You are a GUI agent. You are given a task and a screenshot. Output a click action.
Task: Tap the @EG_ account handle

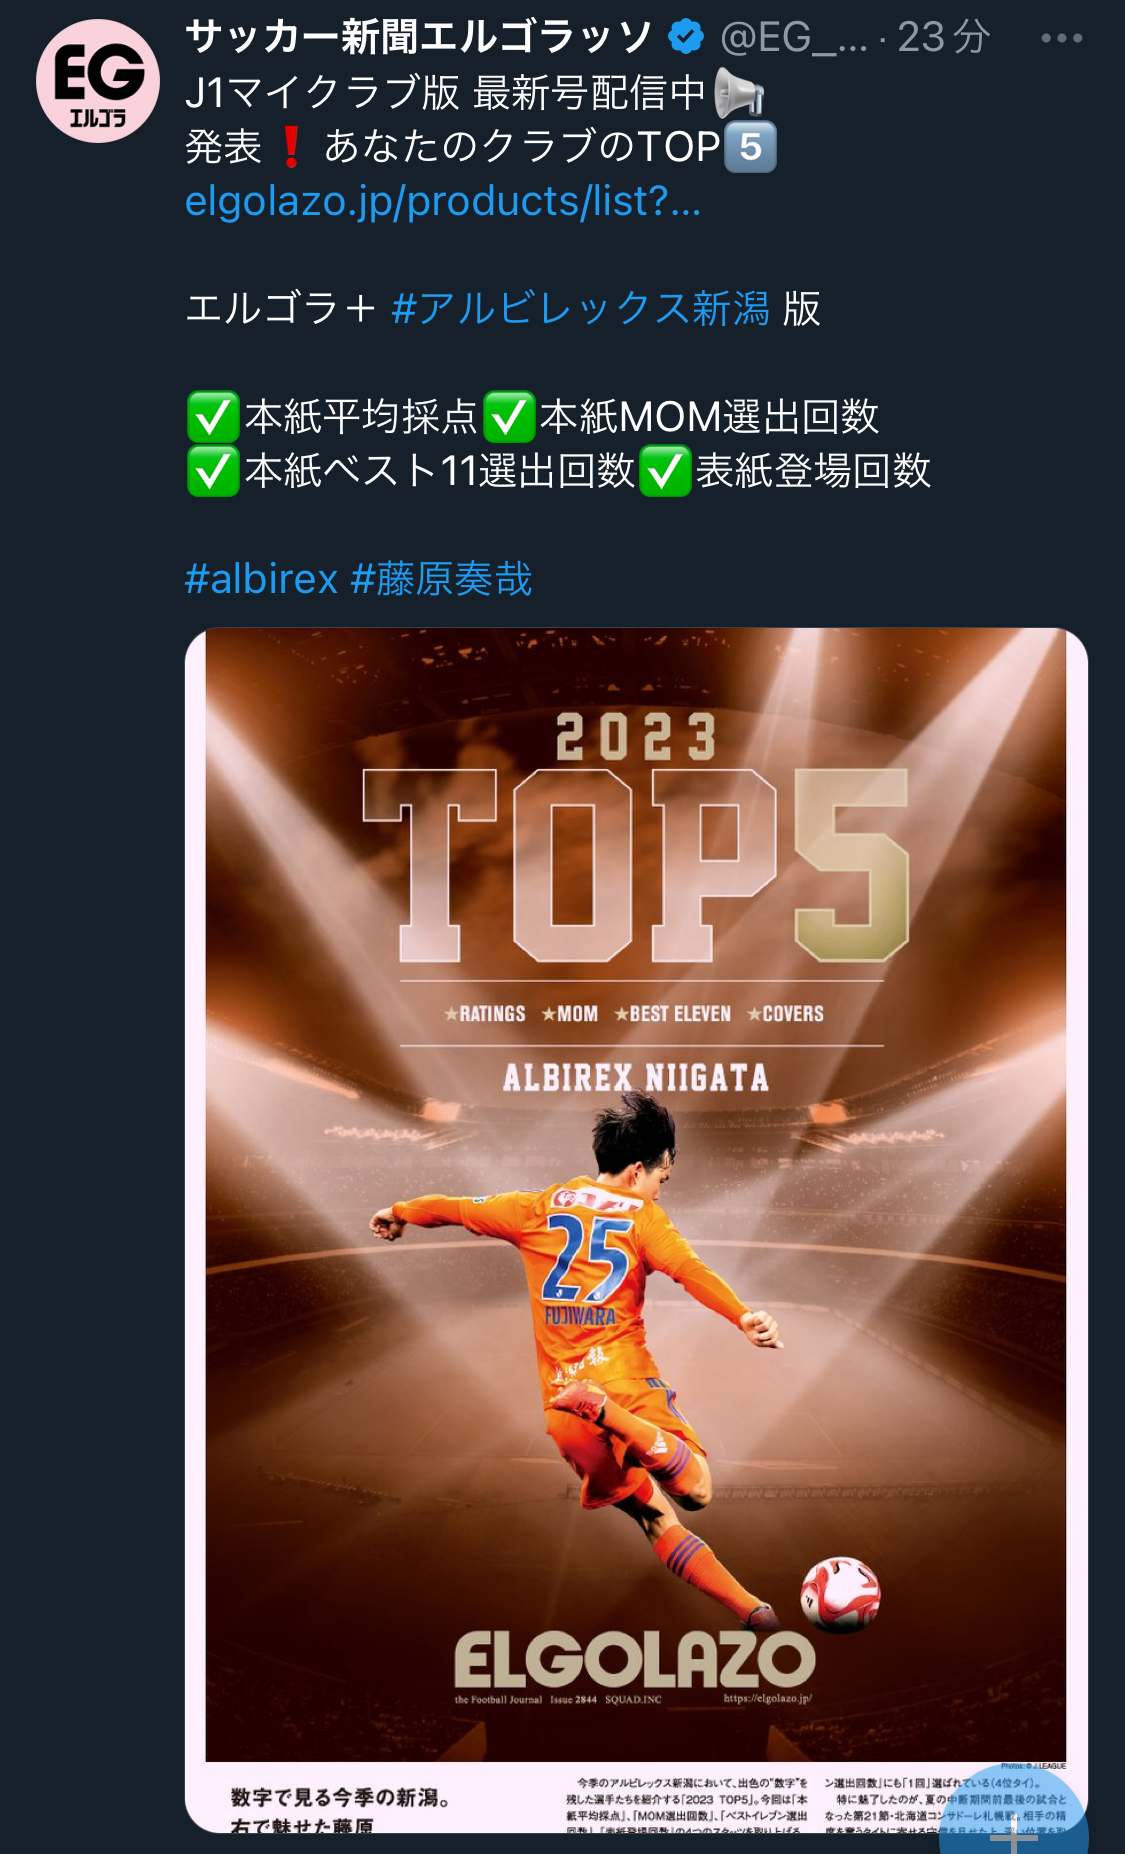click(x=794, y=38)
